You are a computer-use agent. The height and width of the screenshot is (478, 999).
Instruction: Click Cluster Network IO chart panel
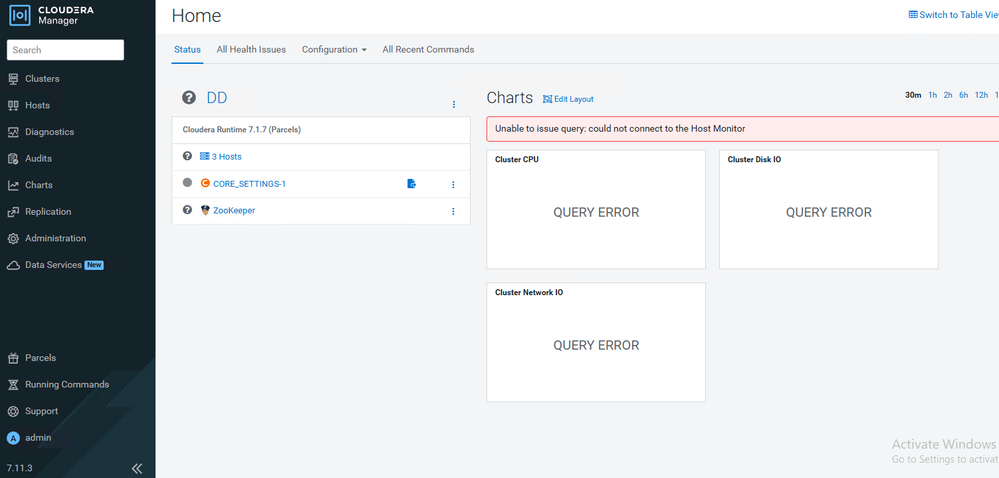point(596,342)
